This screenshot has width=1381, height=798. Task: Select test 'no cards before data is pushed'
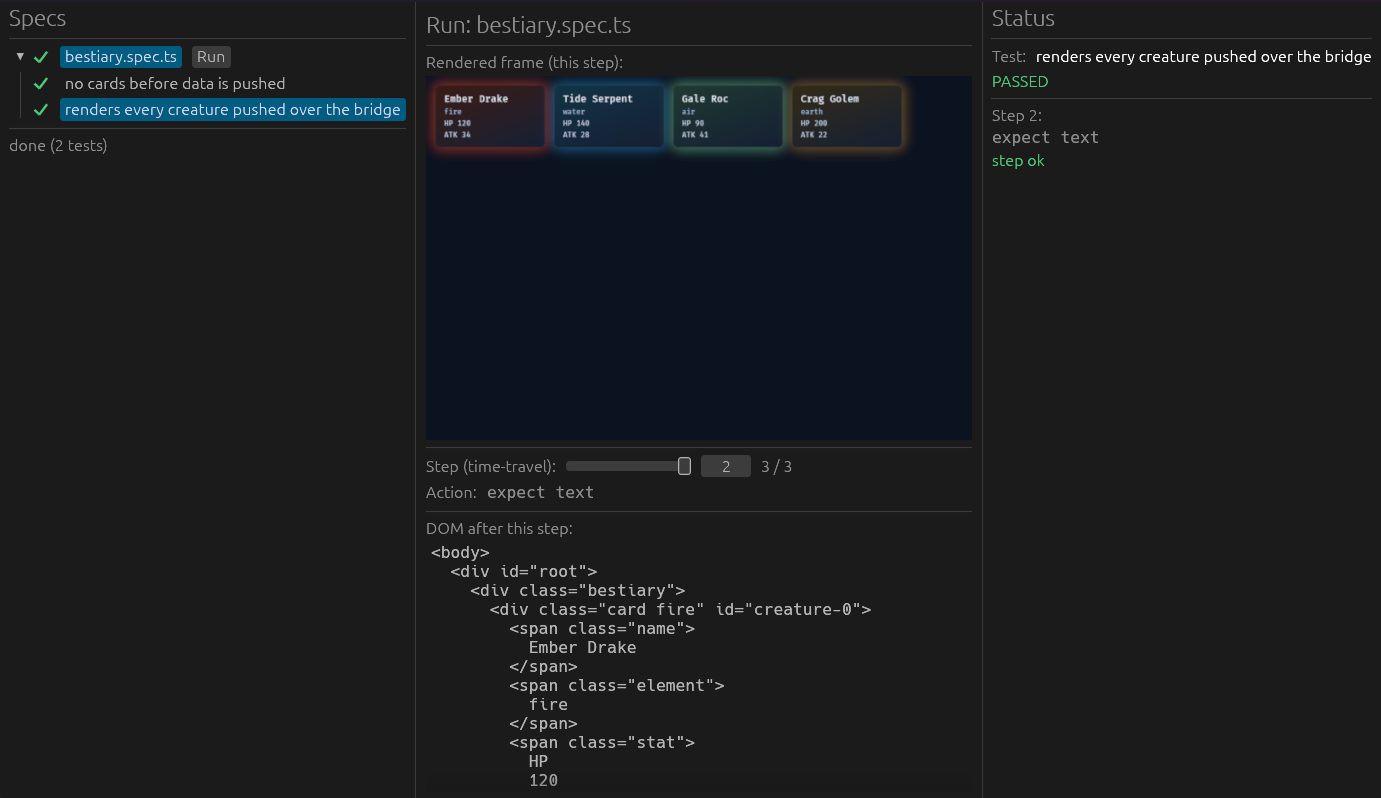pyautogui.click(x=175, y=83)
